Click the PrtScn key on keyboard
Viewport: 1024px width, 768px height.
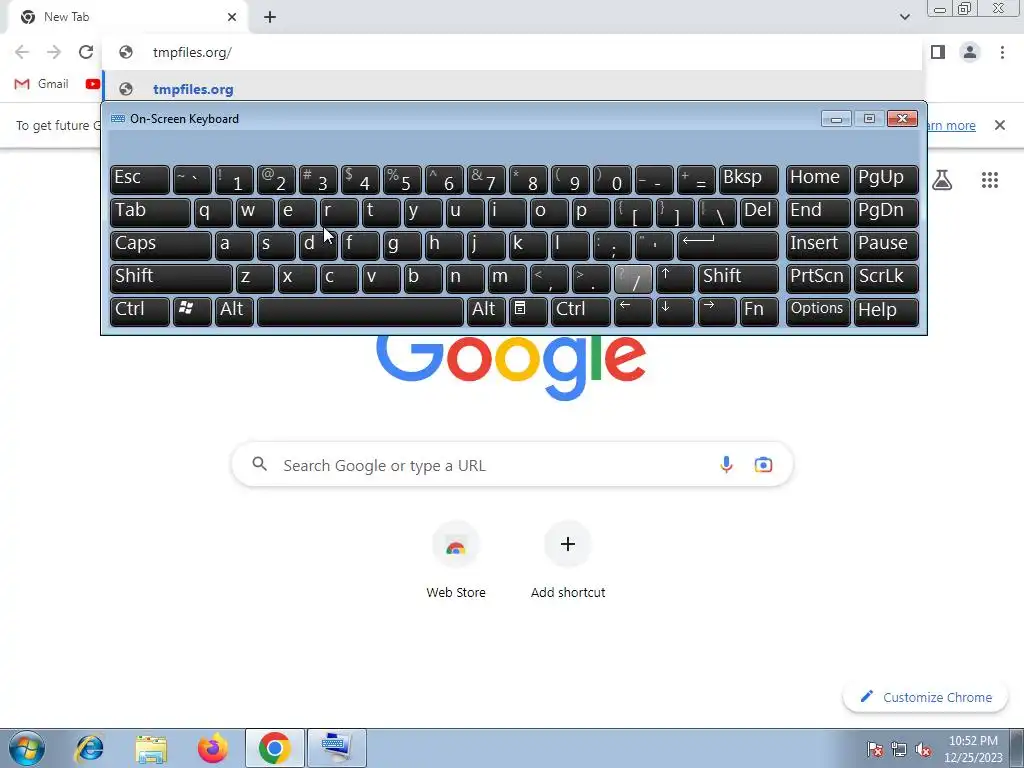click(x=818, y=279)
